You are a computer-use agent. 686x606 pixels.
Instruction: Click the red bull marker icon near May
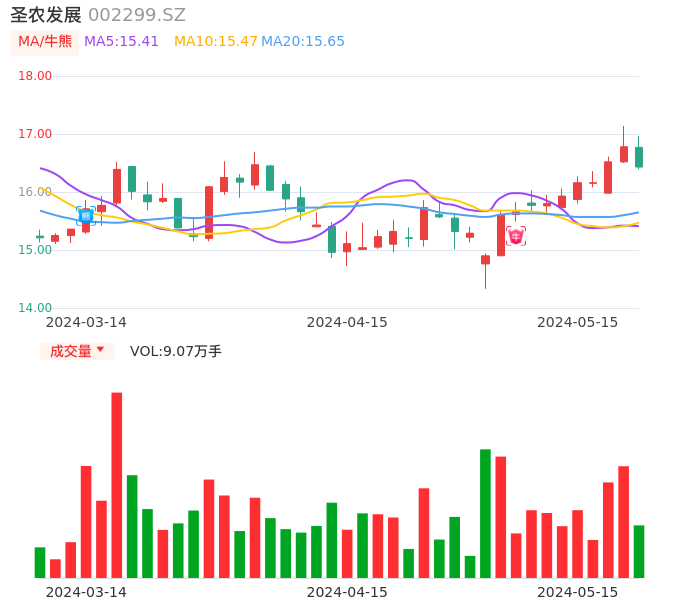(x=516, y=236)
